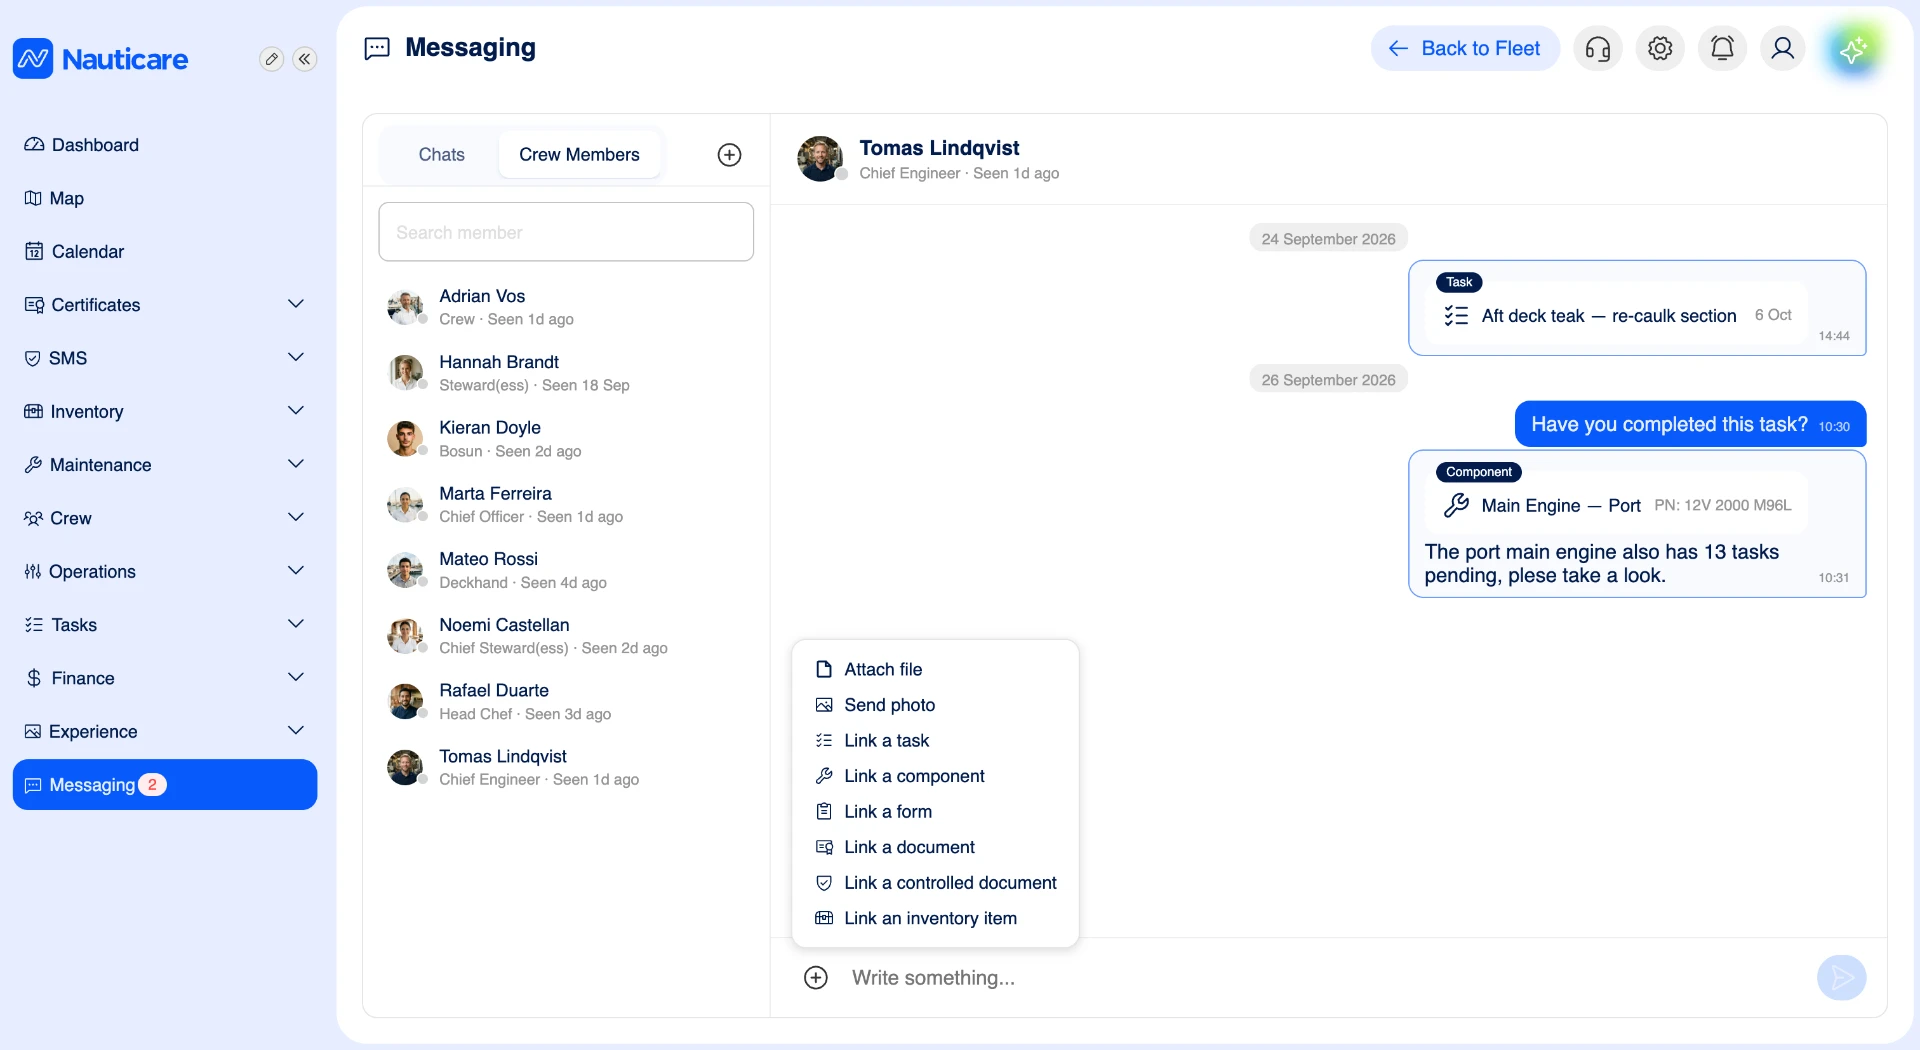Image resolution: width=1920 pixels, height=1050 pixels.
Task: Select Link a controlled document option
Action: (935, 883)
